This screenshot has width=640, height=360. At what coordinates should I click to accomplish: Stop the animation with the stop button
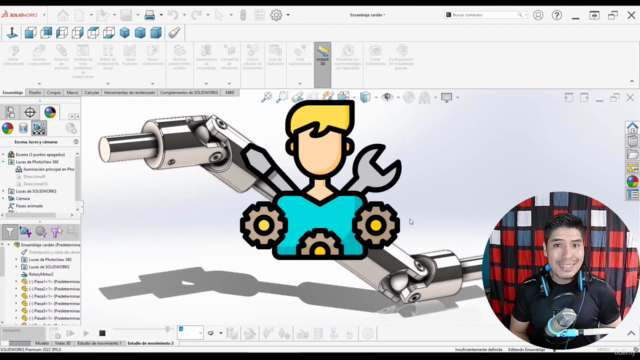click(102, 333)
